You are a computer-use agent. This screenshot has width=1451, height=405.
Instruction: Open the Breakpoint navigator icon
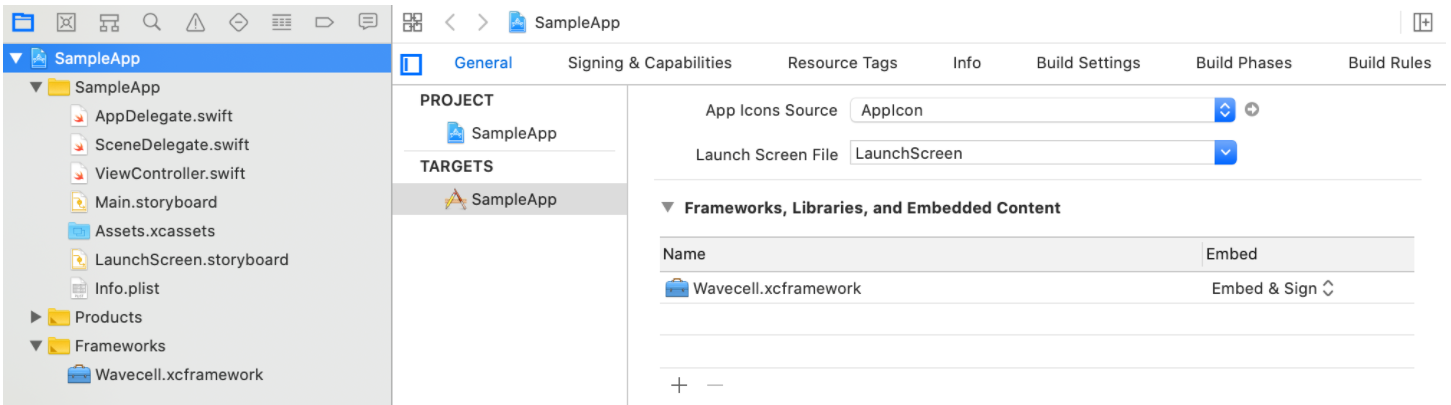pyautogui.click(x=324, y=21)
